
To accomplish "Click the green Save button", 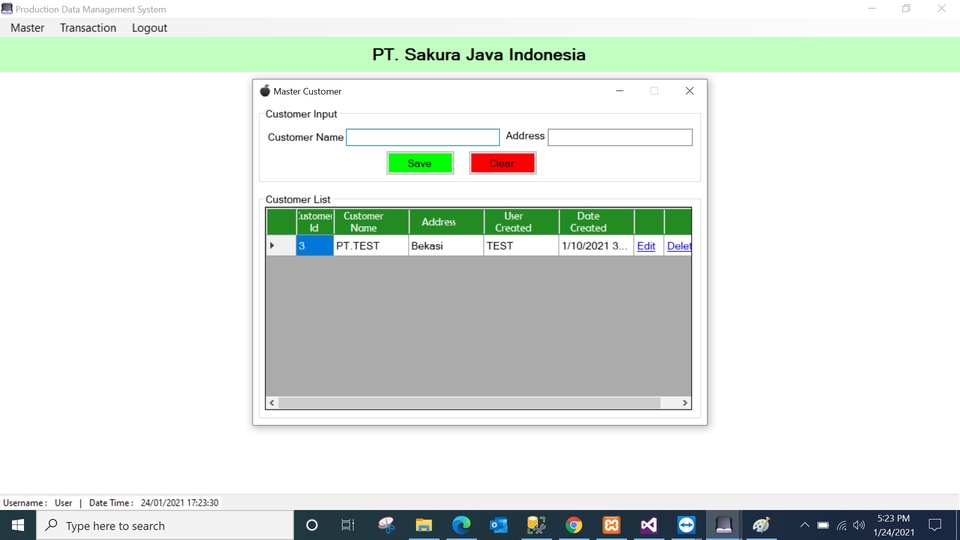I will coord(420,163).
